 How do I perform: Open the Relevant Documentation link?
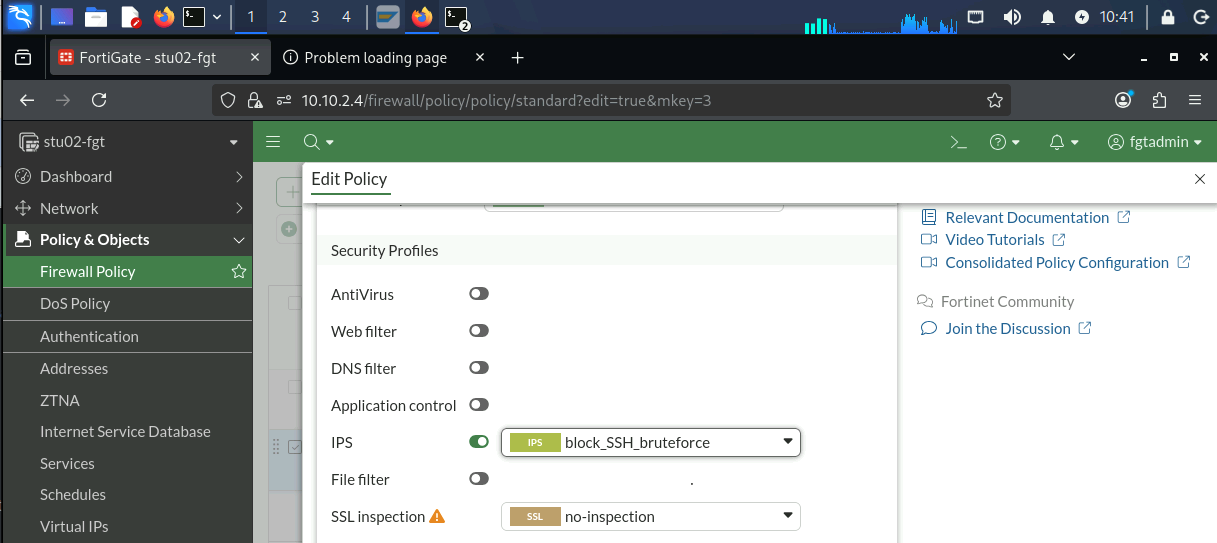tap(1027, 217)
